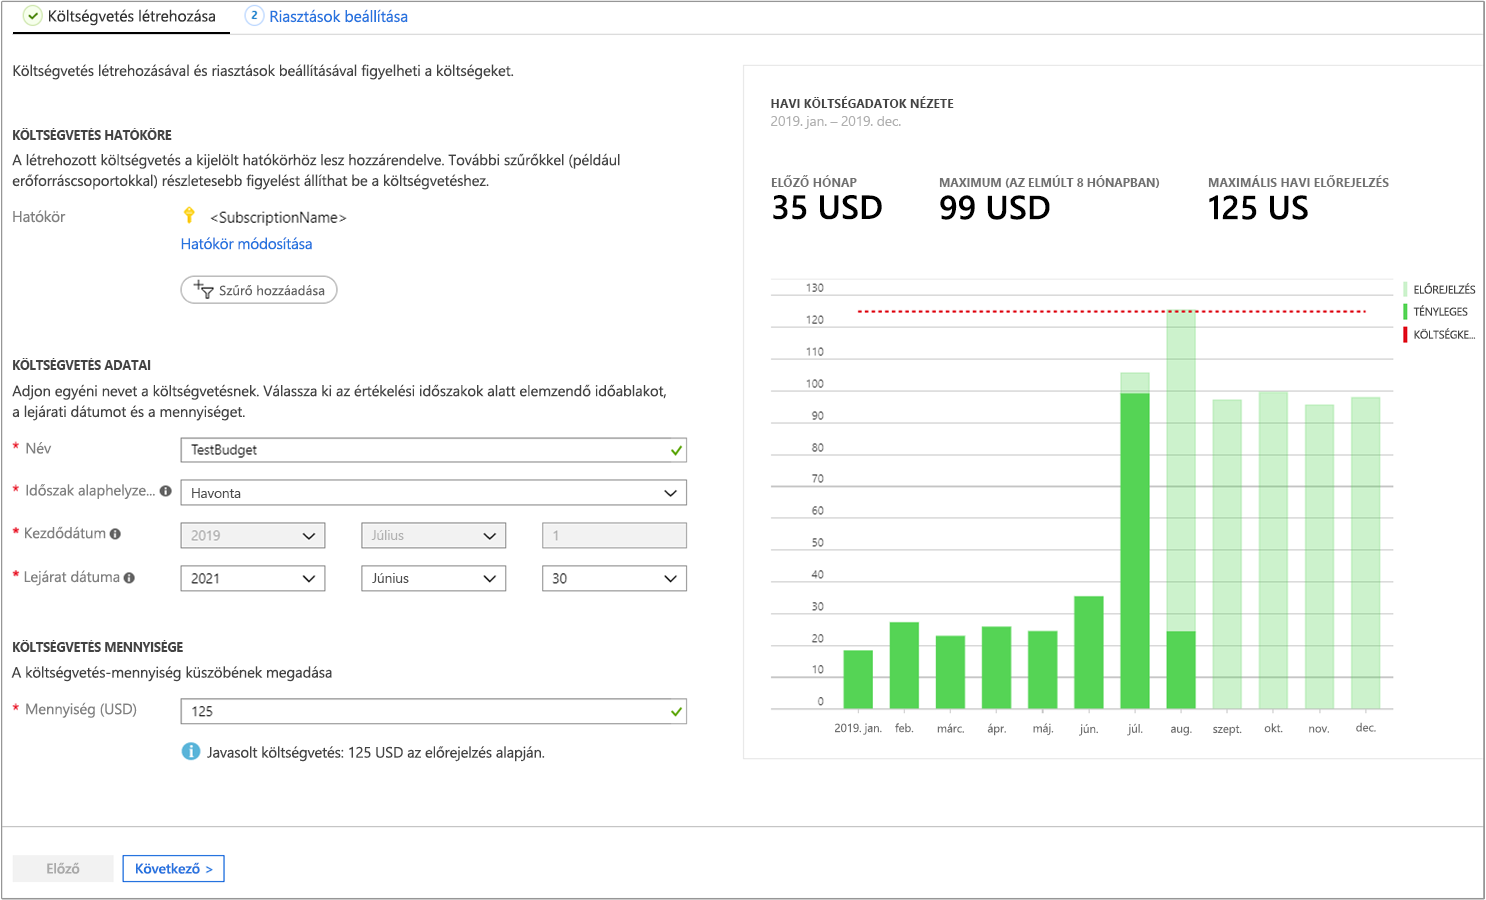This screenshot has width=1486, height=900.
Task: Click the step 2 circle icon for Riasztások beállítása
Action: click(255, 16)
